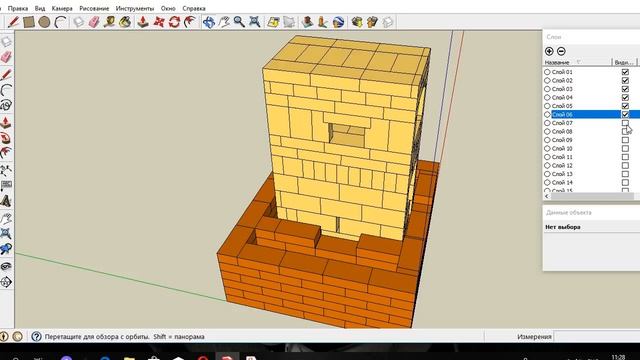Activate the Pan hand tool in top toolbar
Viewport: 640px width, 360px height.
224,22
